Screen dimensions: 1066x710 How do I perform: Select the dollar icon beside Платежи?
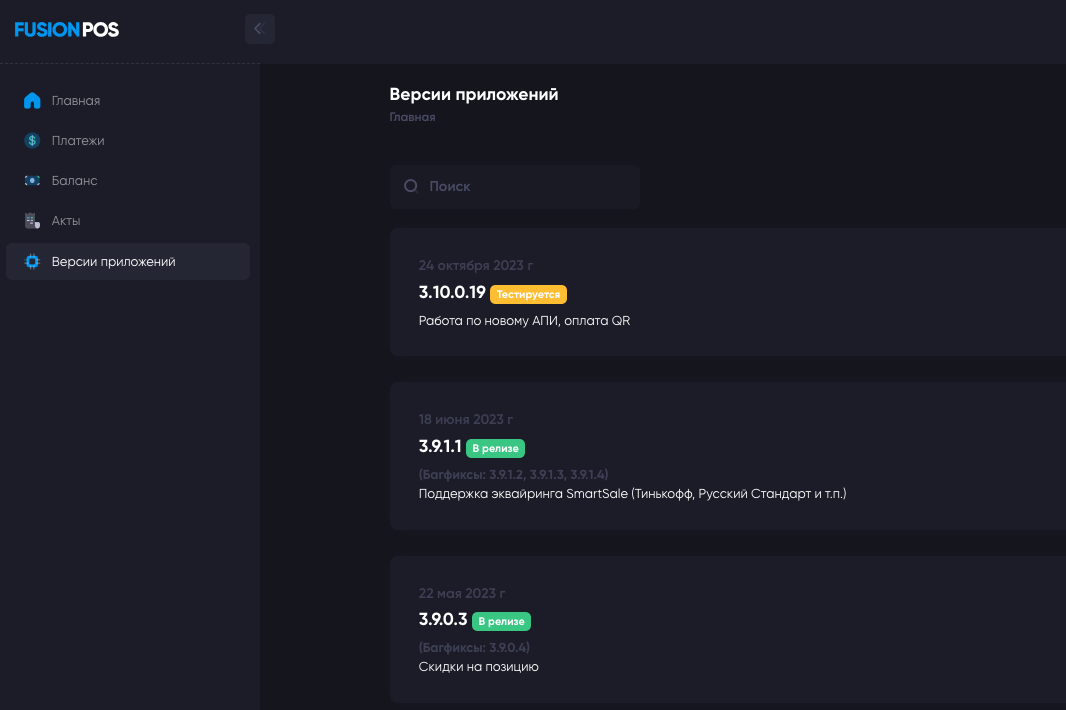point(32,140)
